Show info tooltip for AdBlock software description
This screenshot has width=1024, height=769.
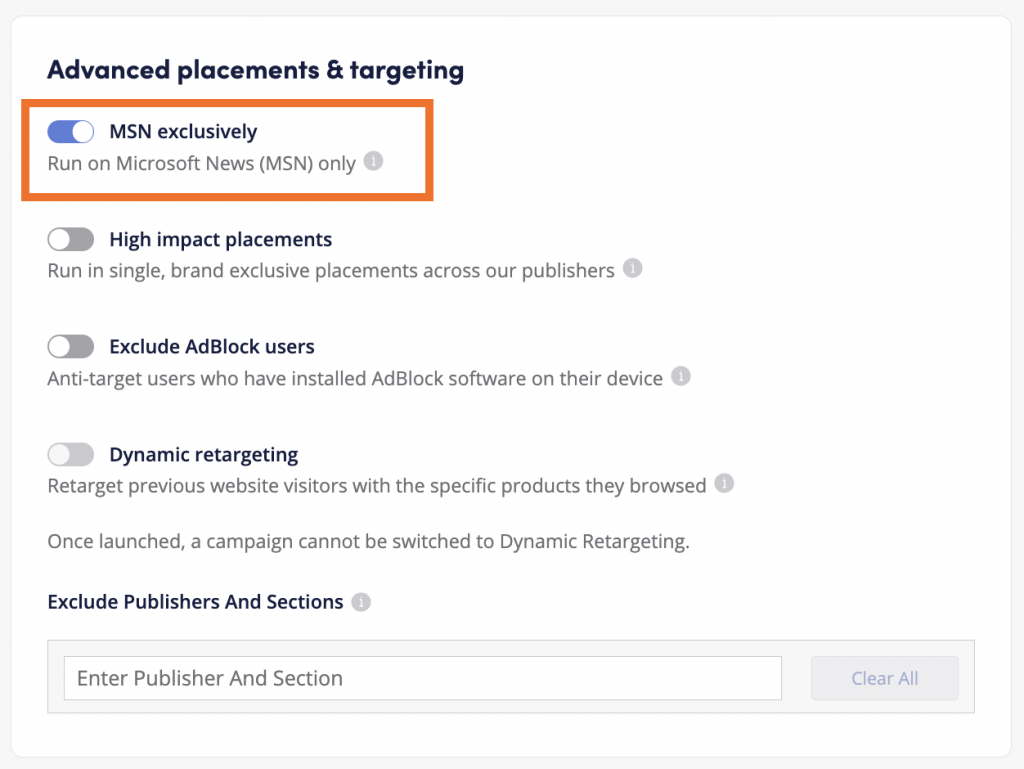click(x=680, y=377)
